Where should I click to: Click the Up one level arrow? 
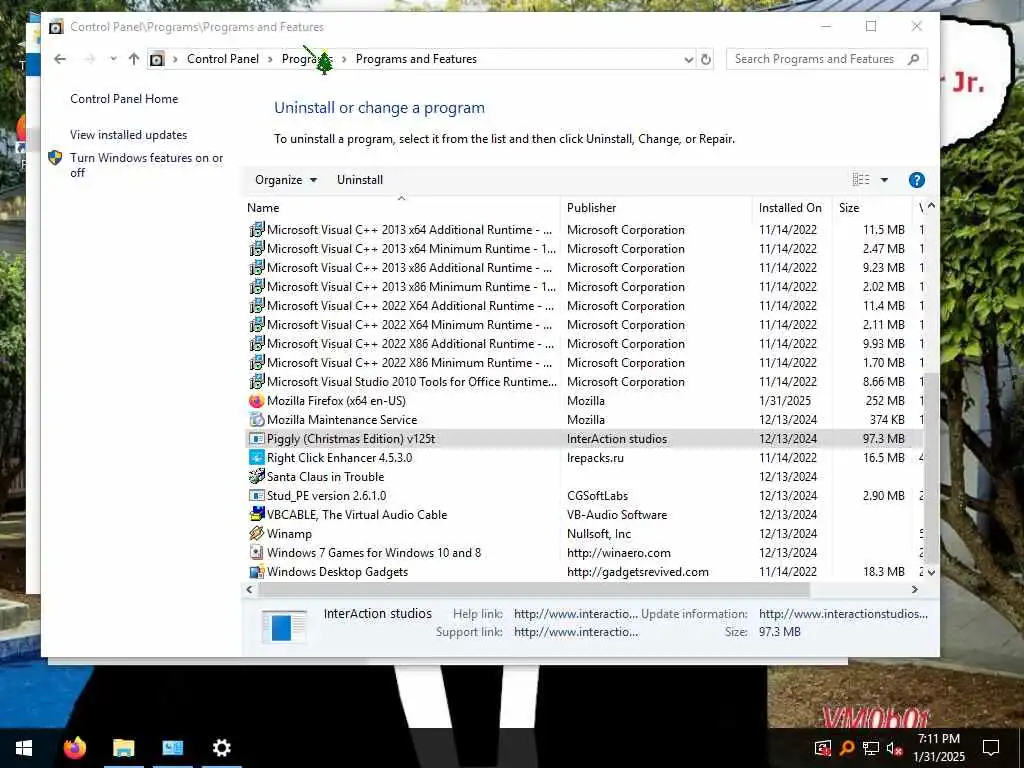134,59
